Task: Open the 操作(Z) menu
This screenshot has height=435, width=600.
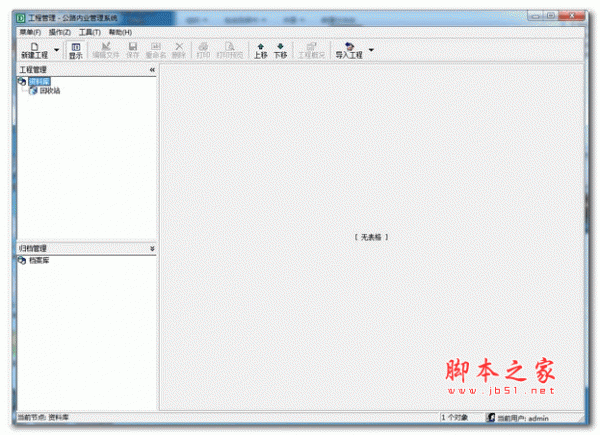Action: 60,32
